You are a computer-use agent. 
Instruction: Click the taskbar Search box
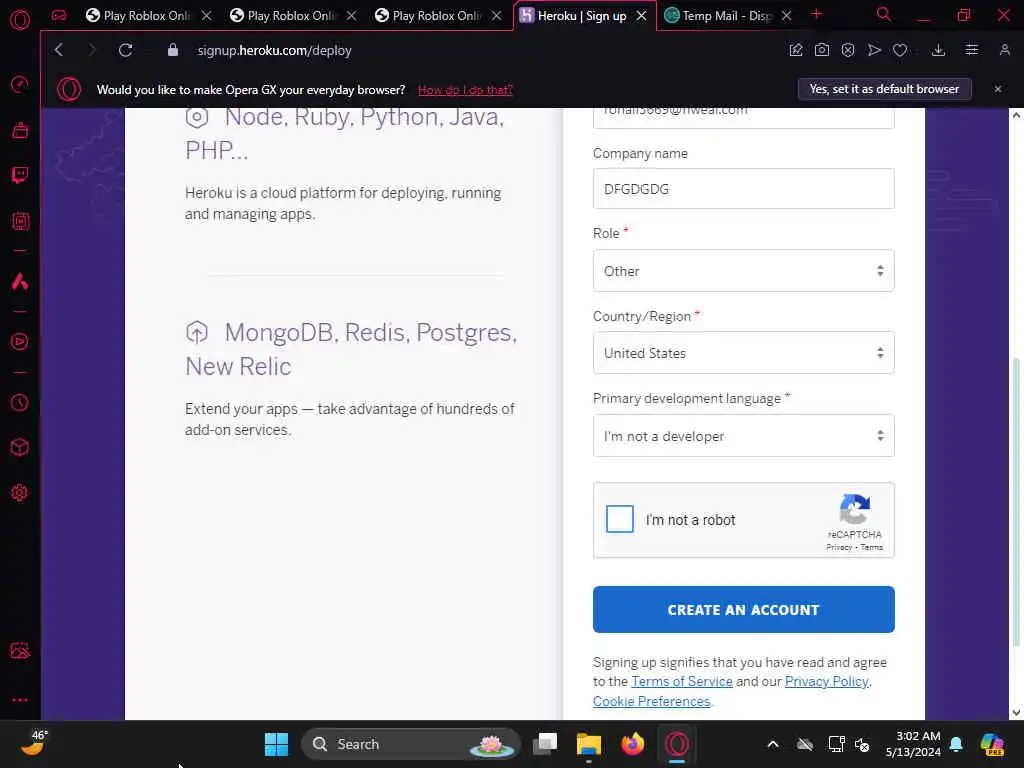point(411,744)
